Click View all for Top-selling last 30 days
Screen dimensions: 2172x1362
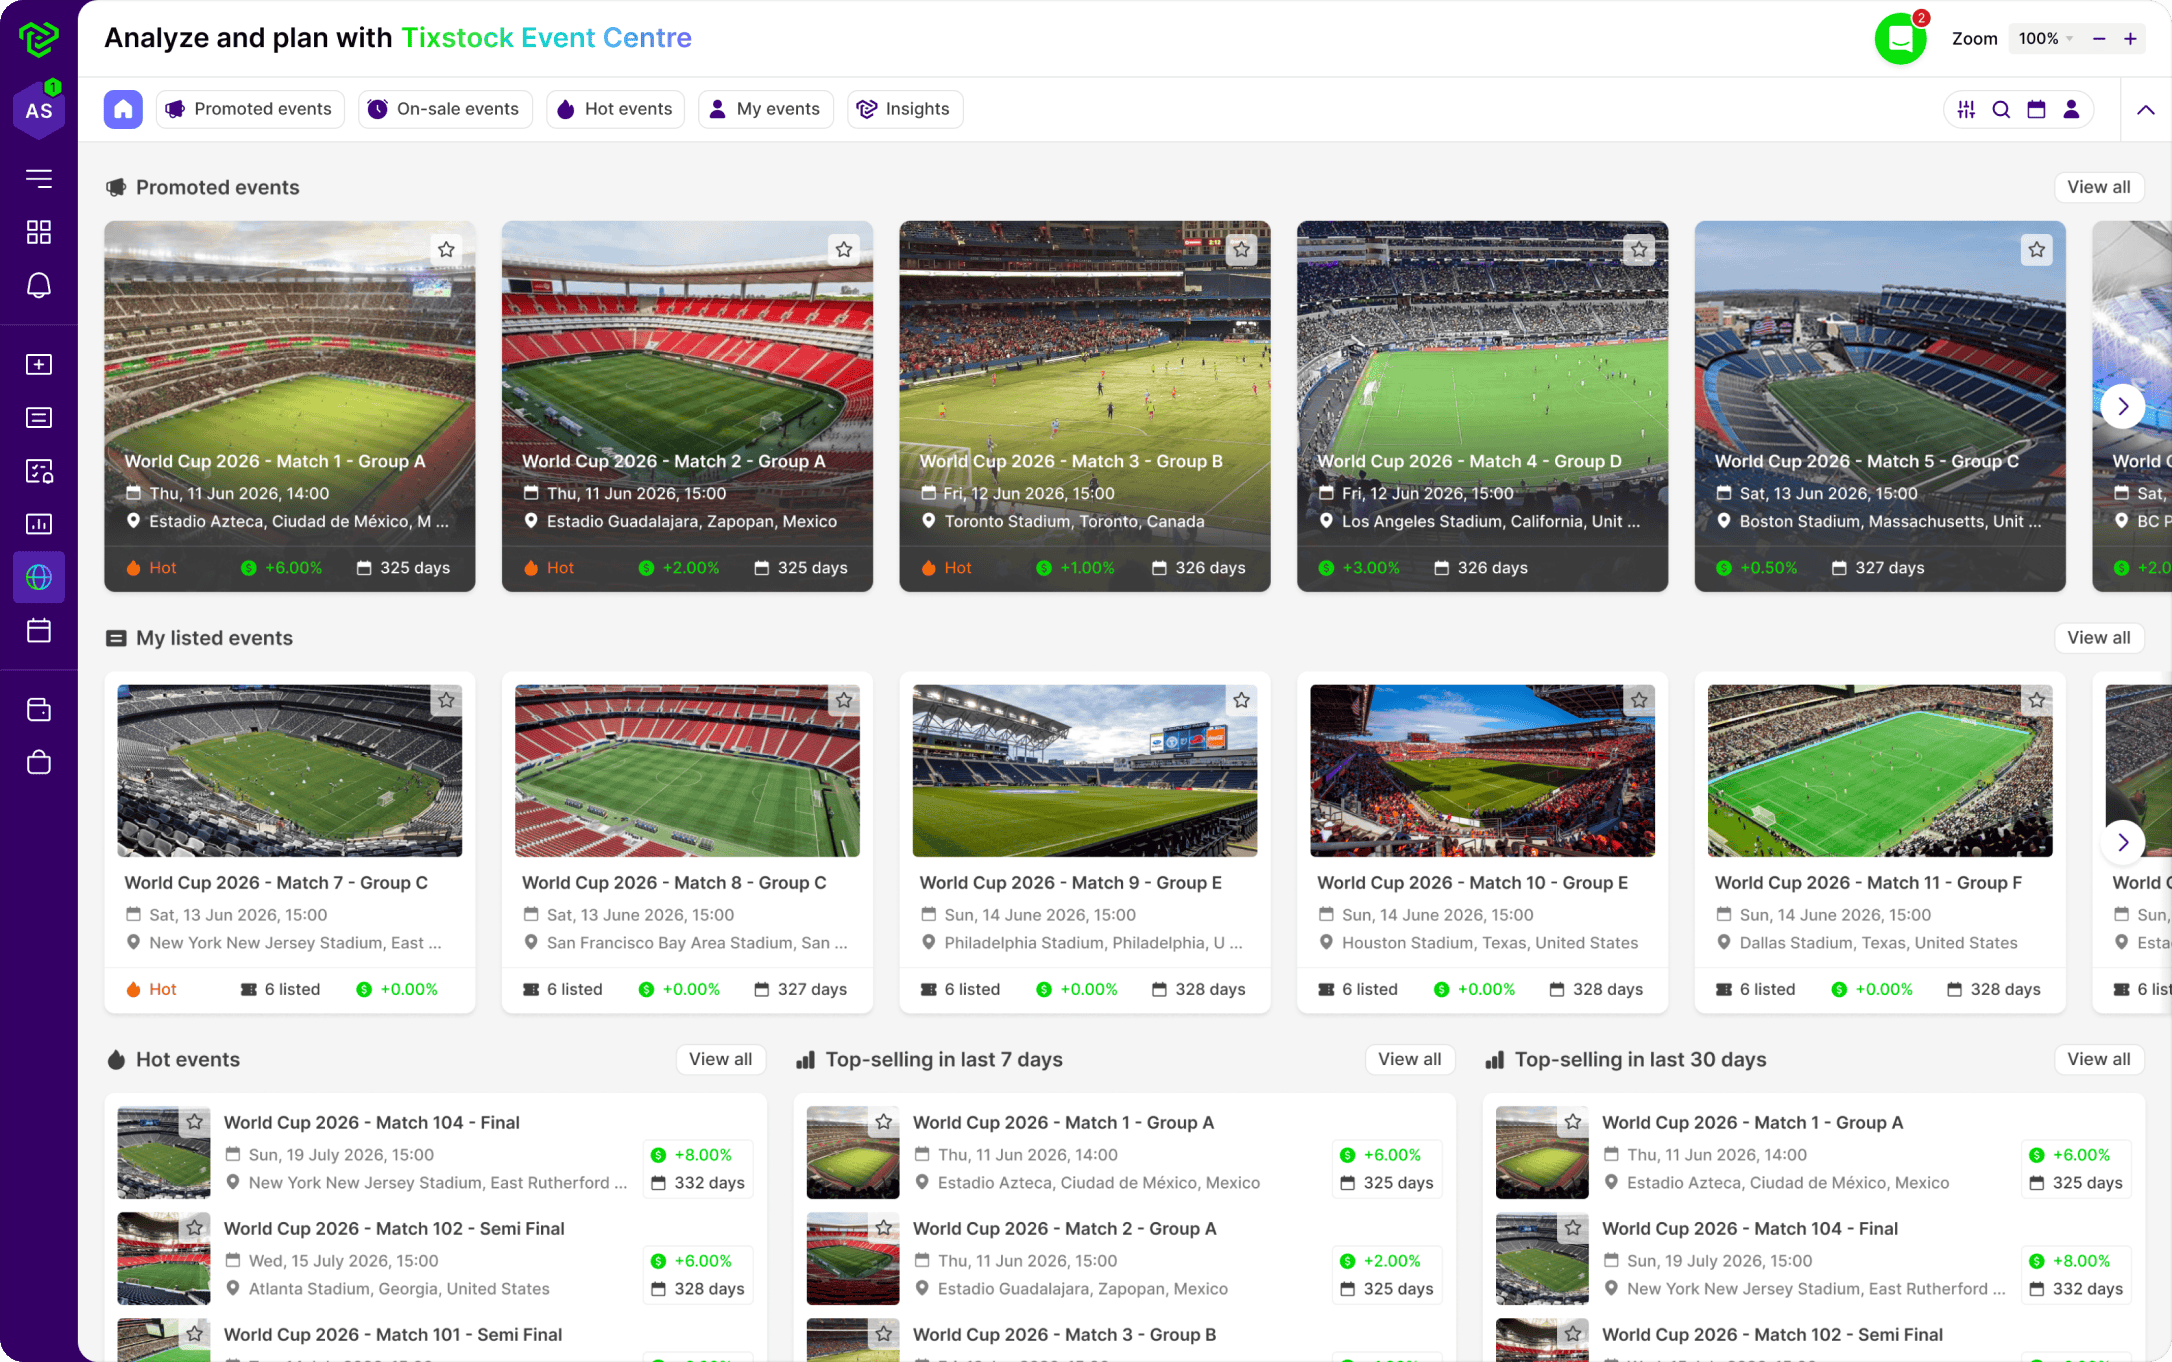tap(2099, 1059)
